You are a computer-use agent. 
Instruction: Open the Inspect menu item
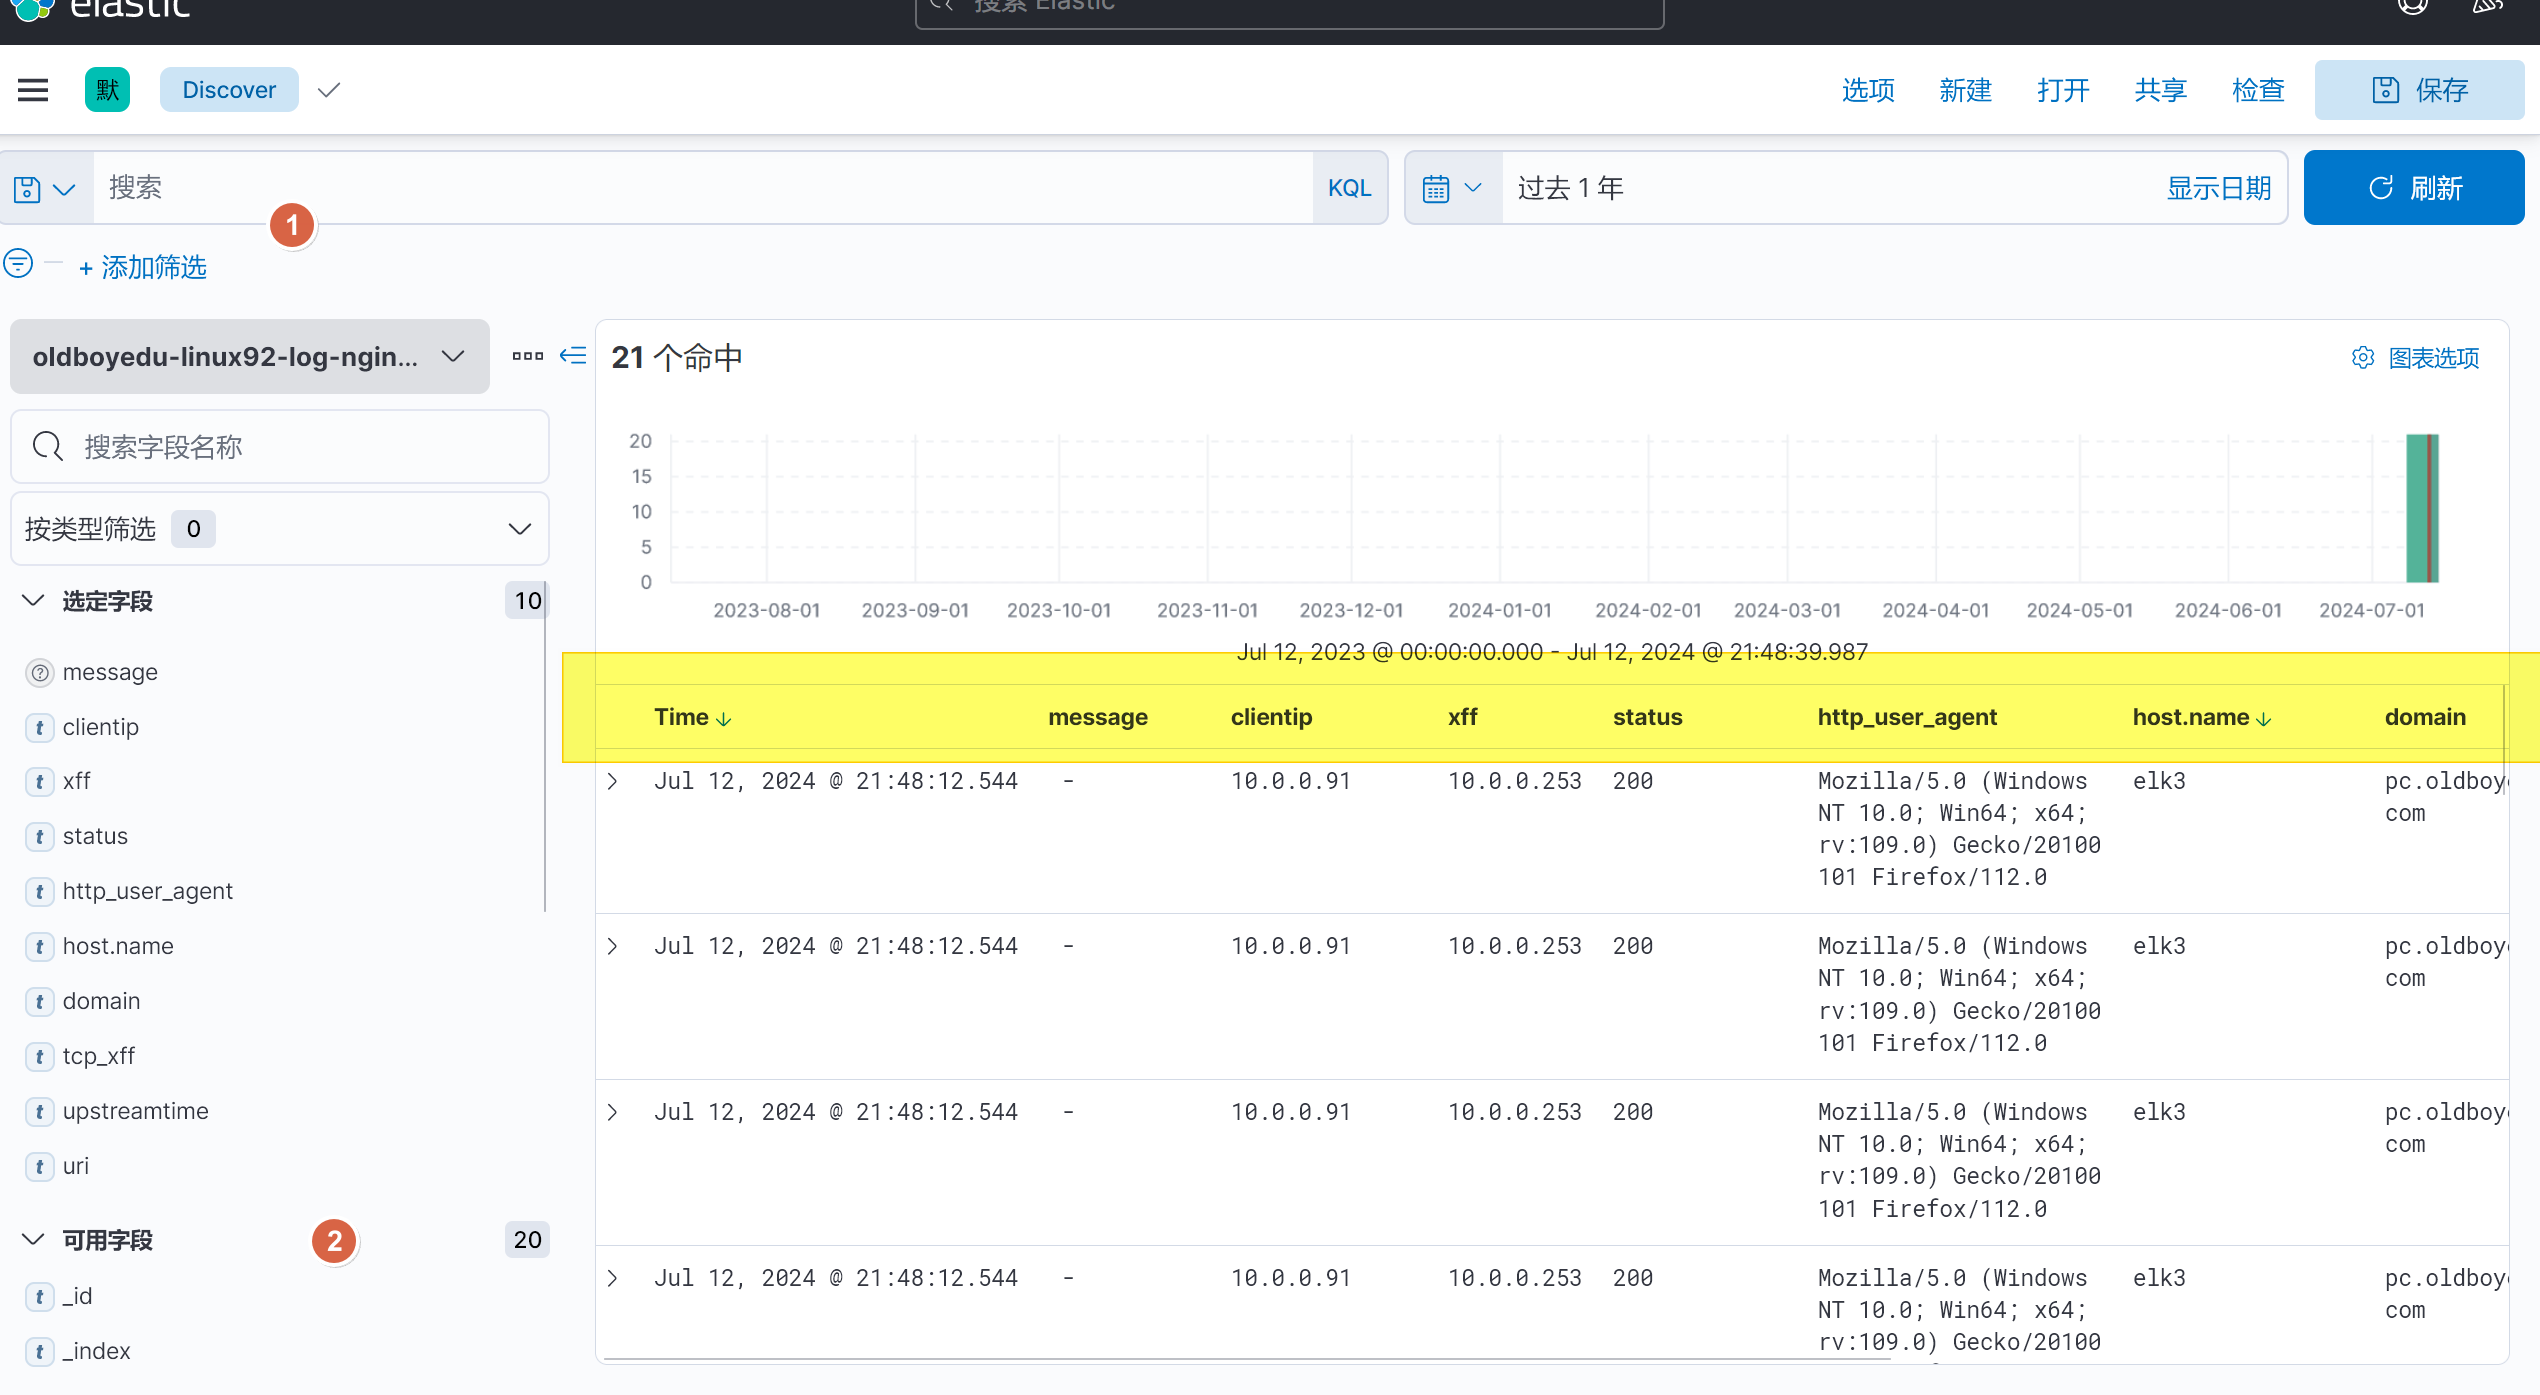click(x=2258, y=90)
